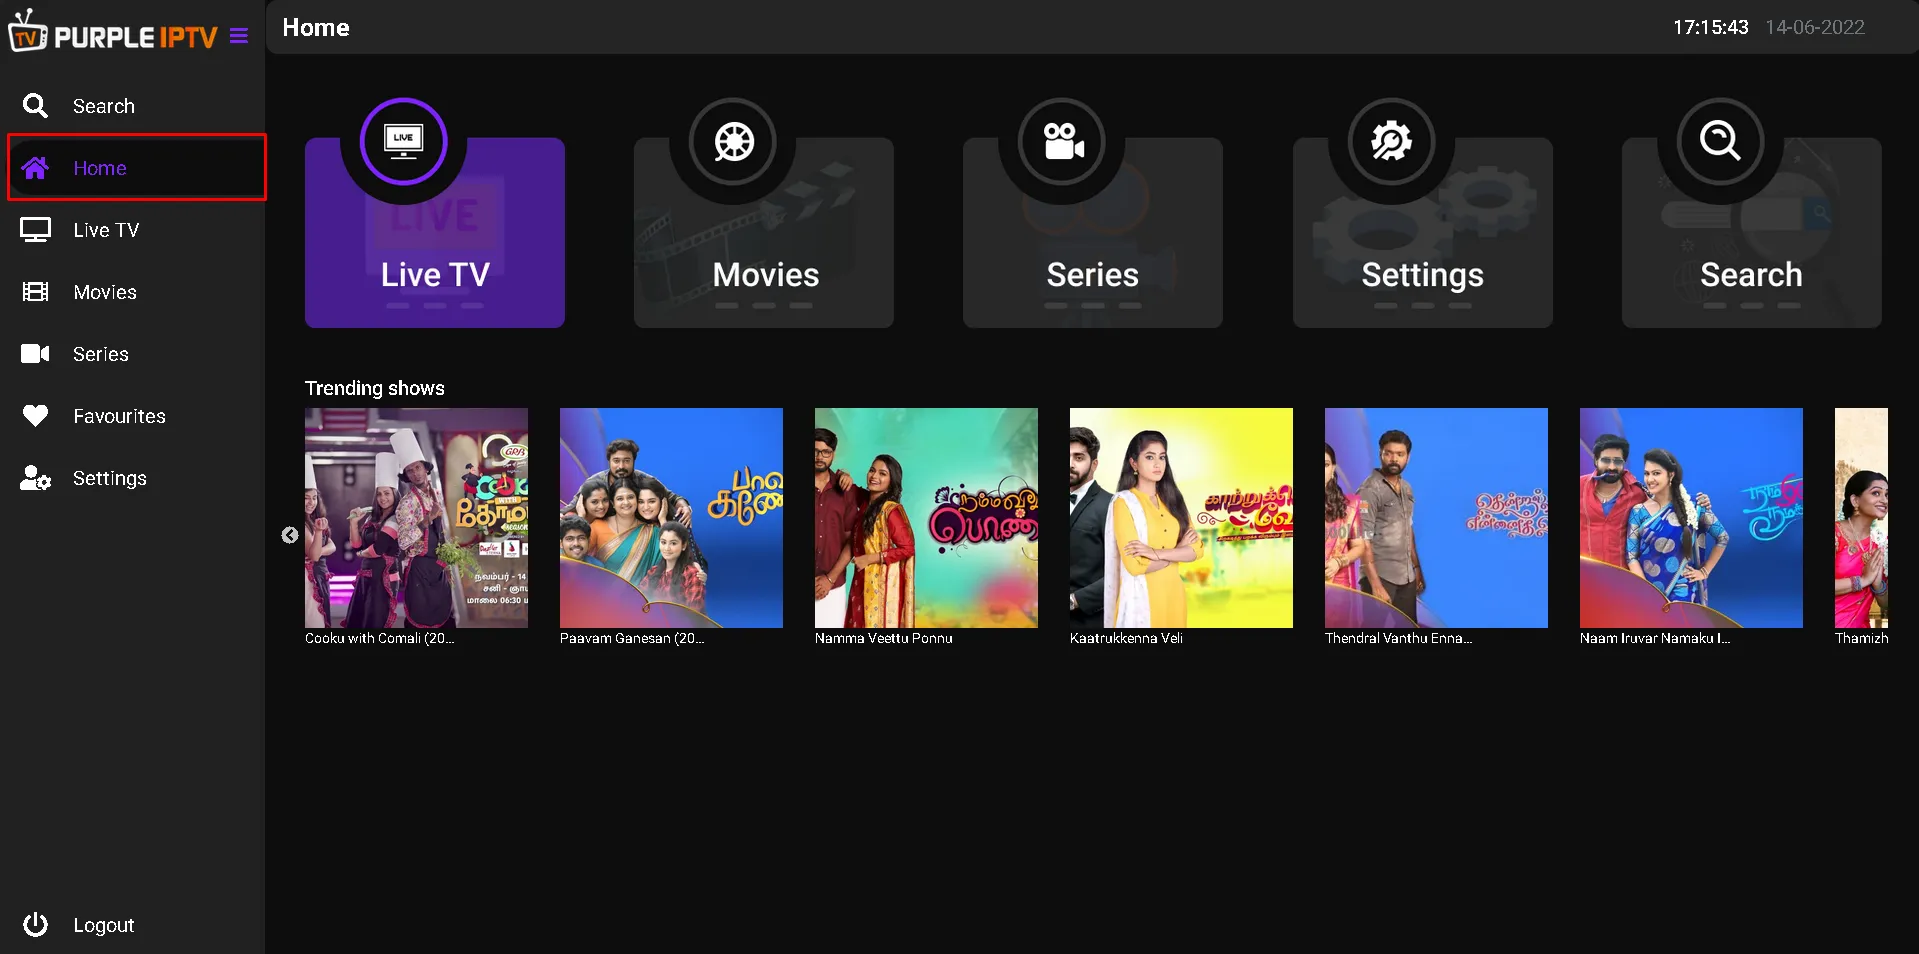Open the Live TV card title
The width and height of the screenshot is (1919, 954).
tap(435, 275)
